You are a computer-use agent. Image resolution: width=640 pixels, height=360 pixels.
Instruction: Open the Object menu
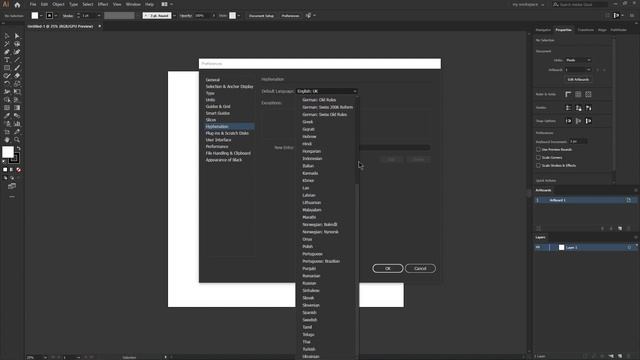coord(58,4)
